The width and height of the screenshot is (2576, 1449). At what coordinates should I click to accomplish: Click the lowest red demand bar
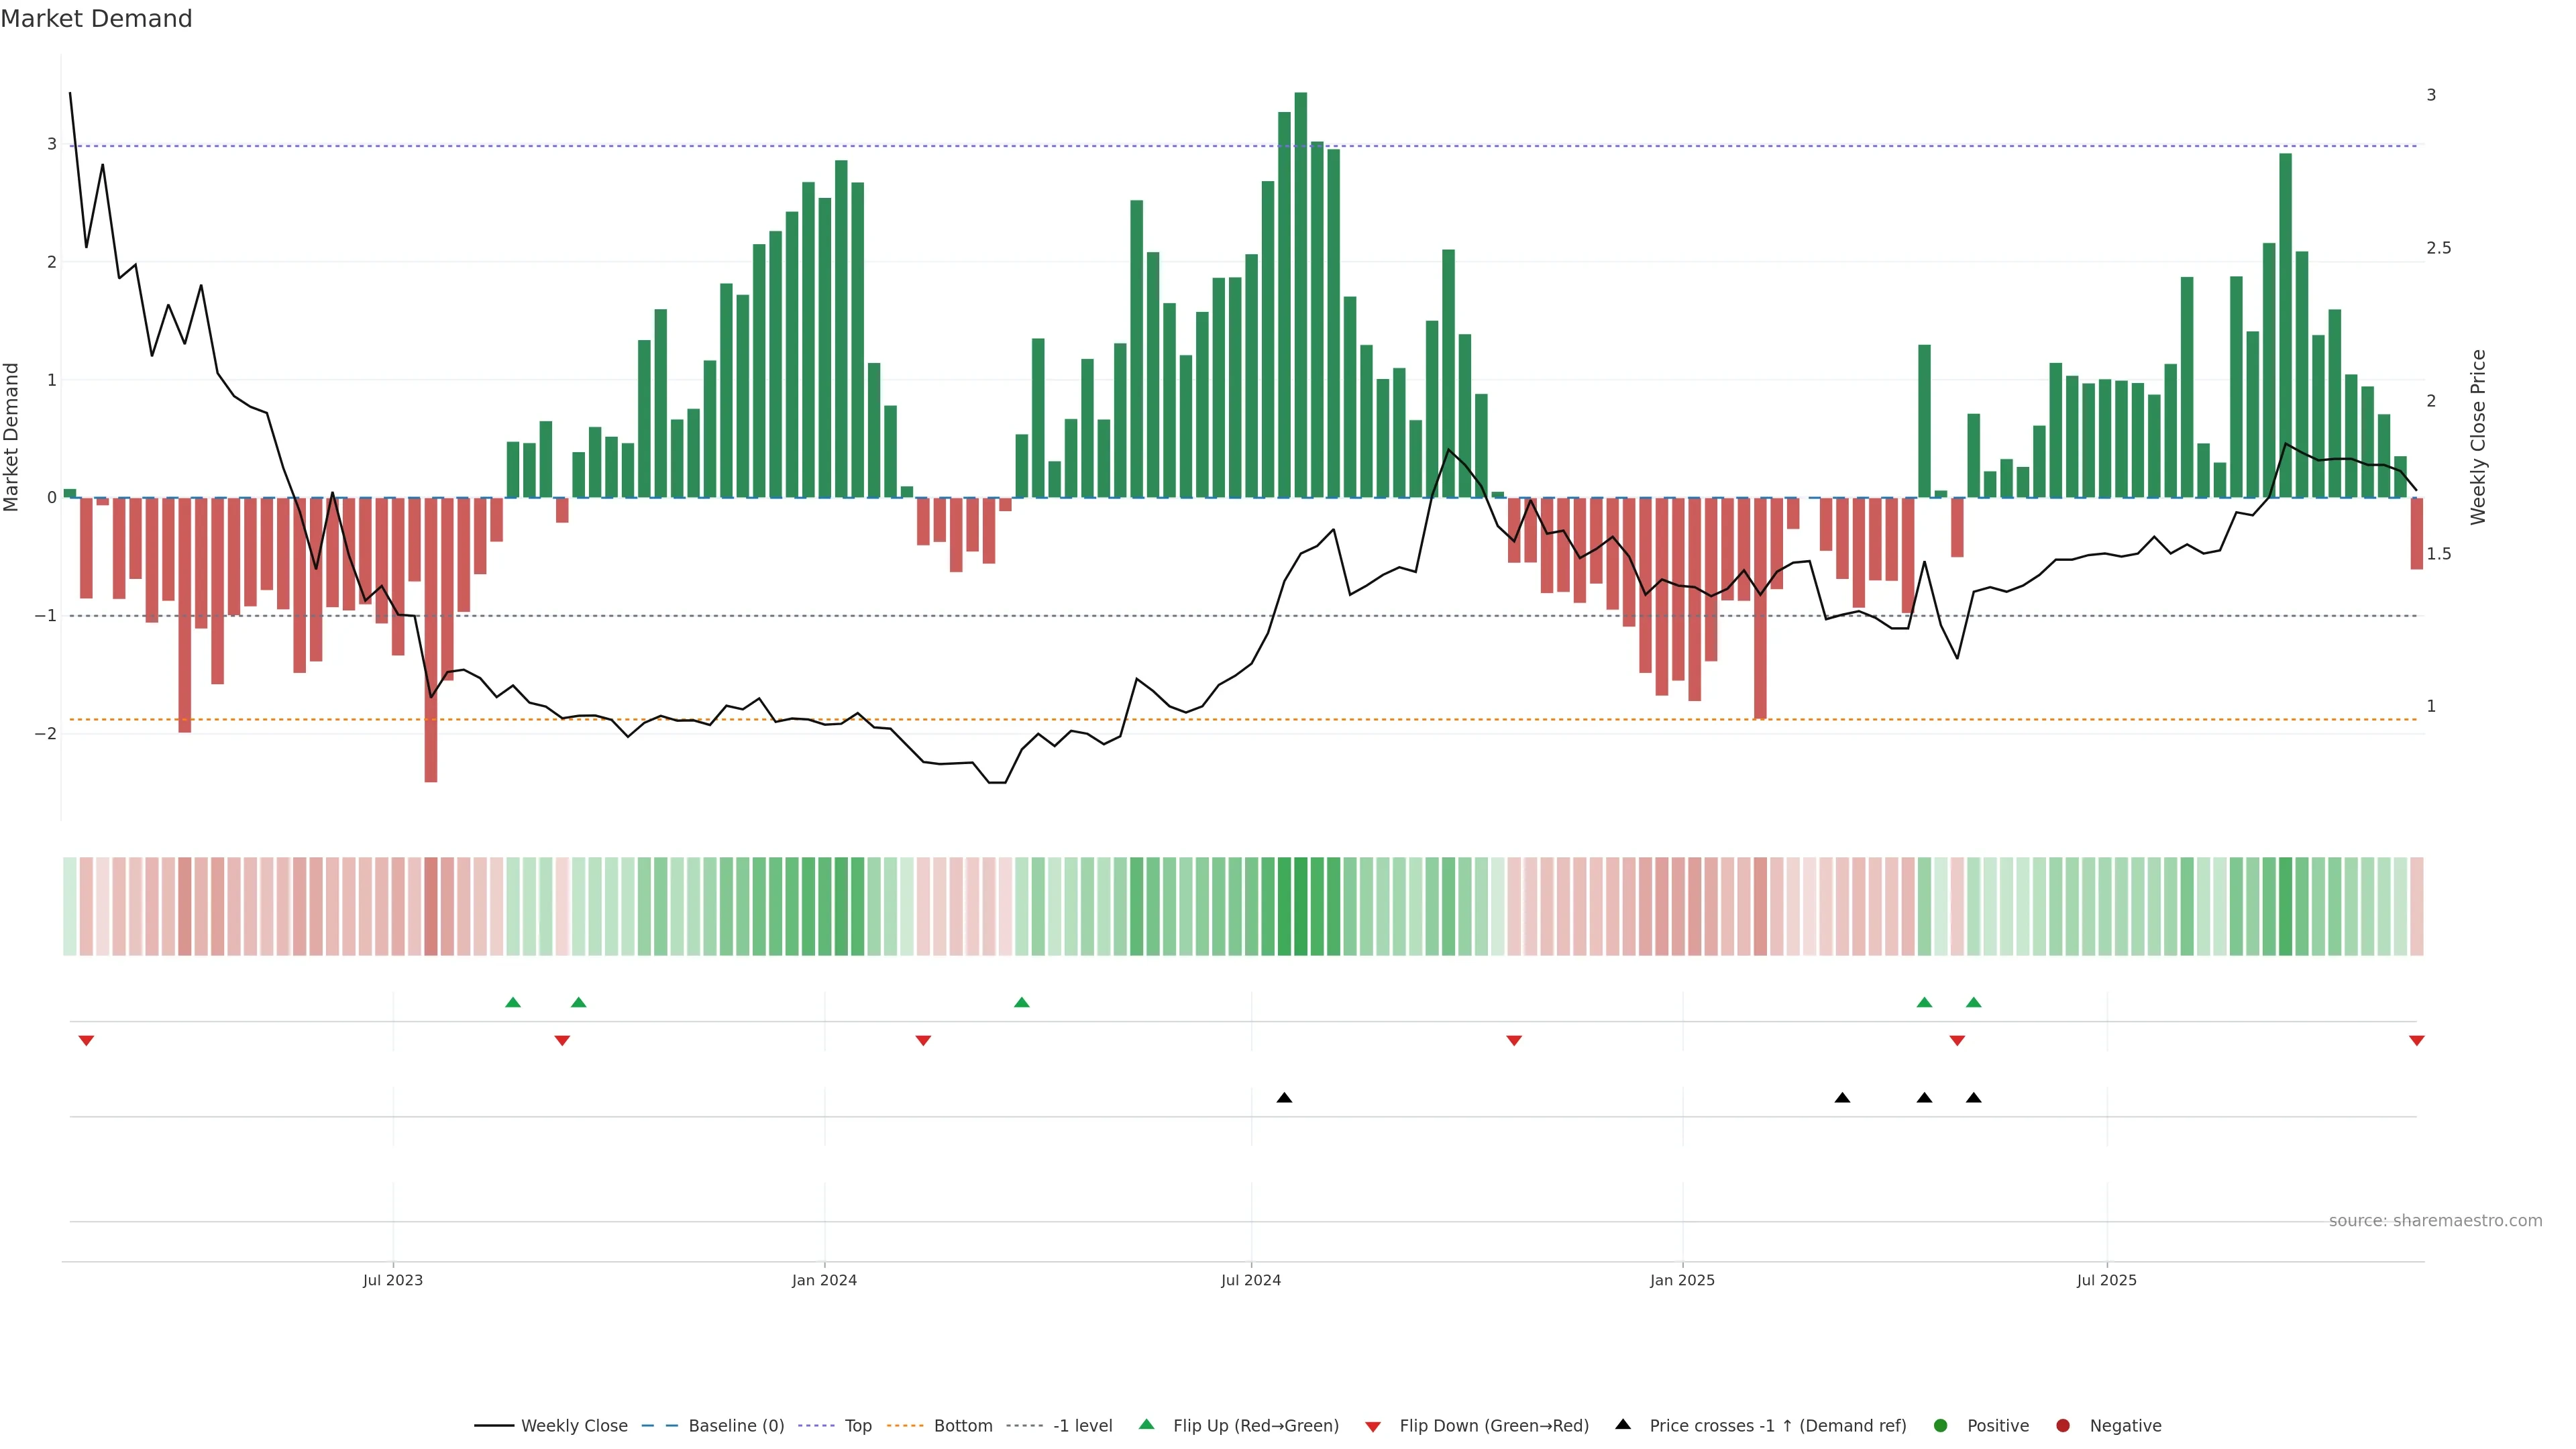431,640
